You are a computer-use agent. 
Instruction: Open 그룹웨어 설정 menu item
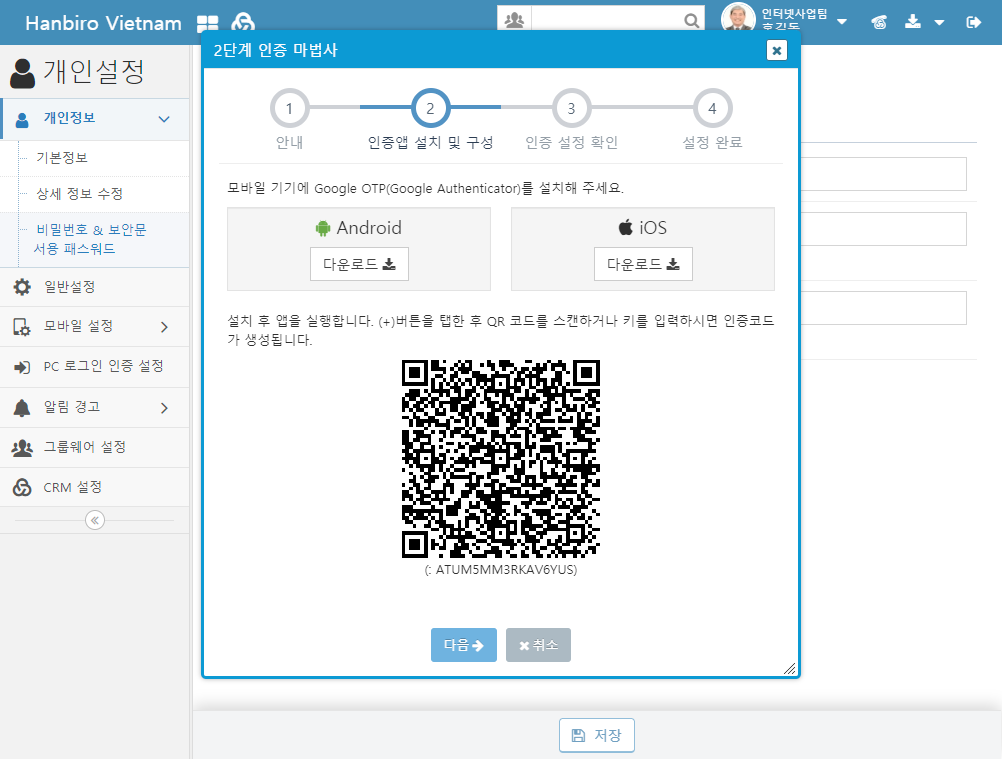[95, 447]
